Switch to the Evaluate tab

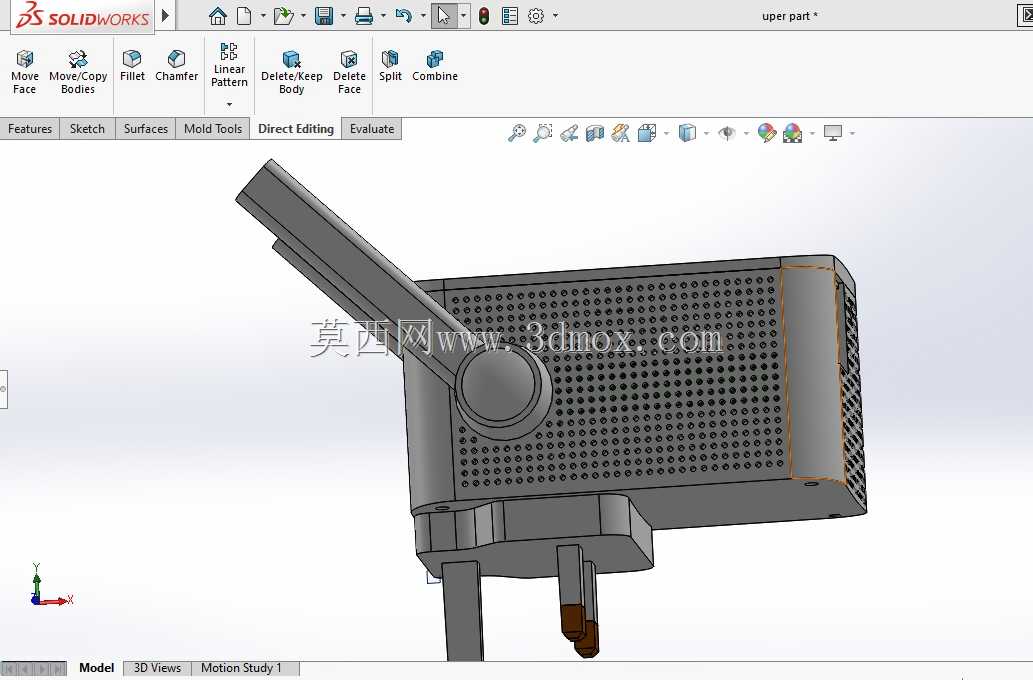pos(372,128)
